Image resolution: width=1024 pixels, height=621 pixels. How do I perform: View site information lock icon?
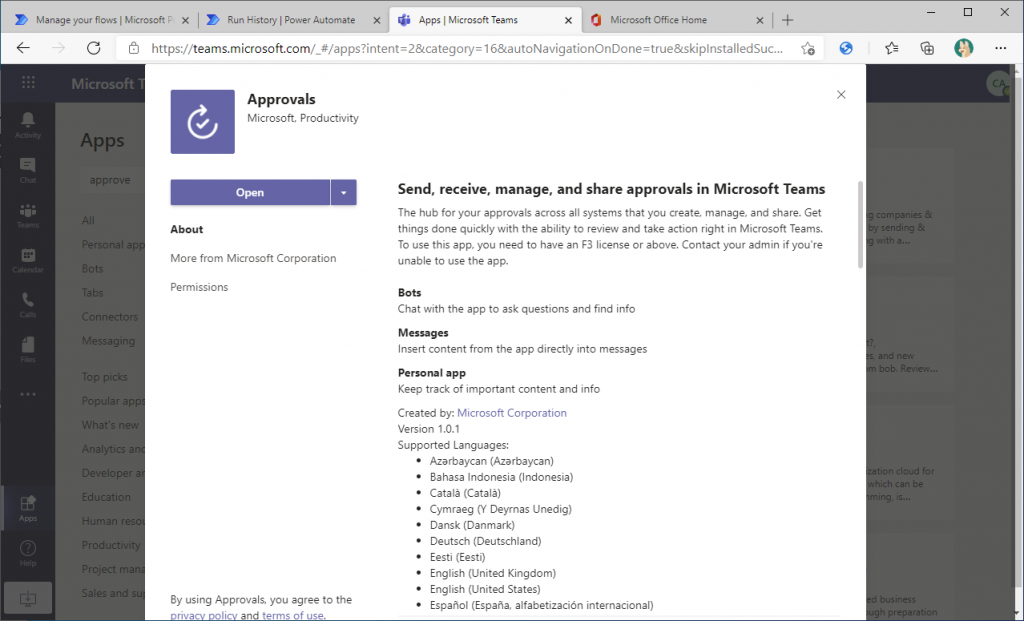[134, 48]
